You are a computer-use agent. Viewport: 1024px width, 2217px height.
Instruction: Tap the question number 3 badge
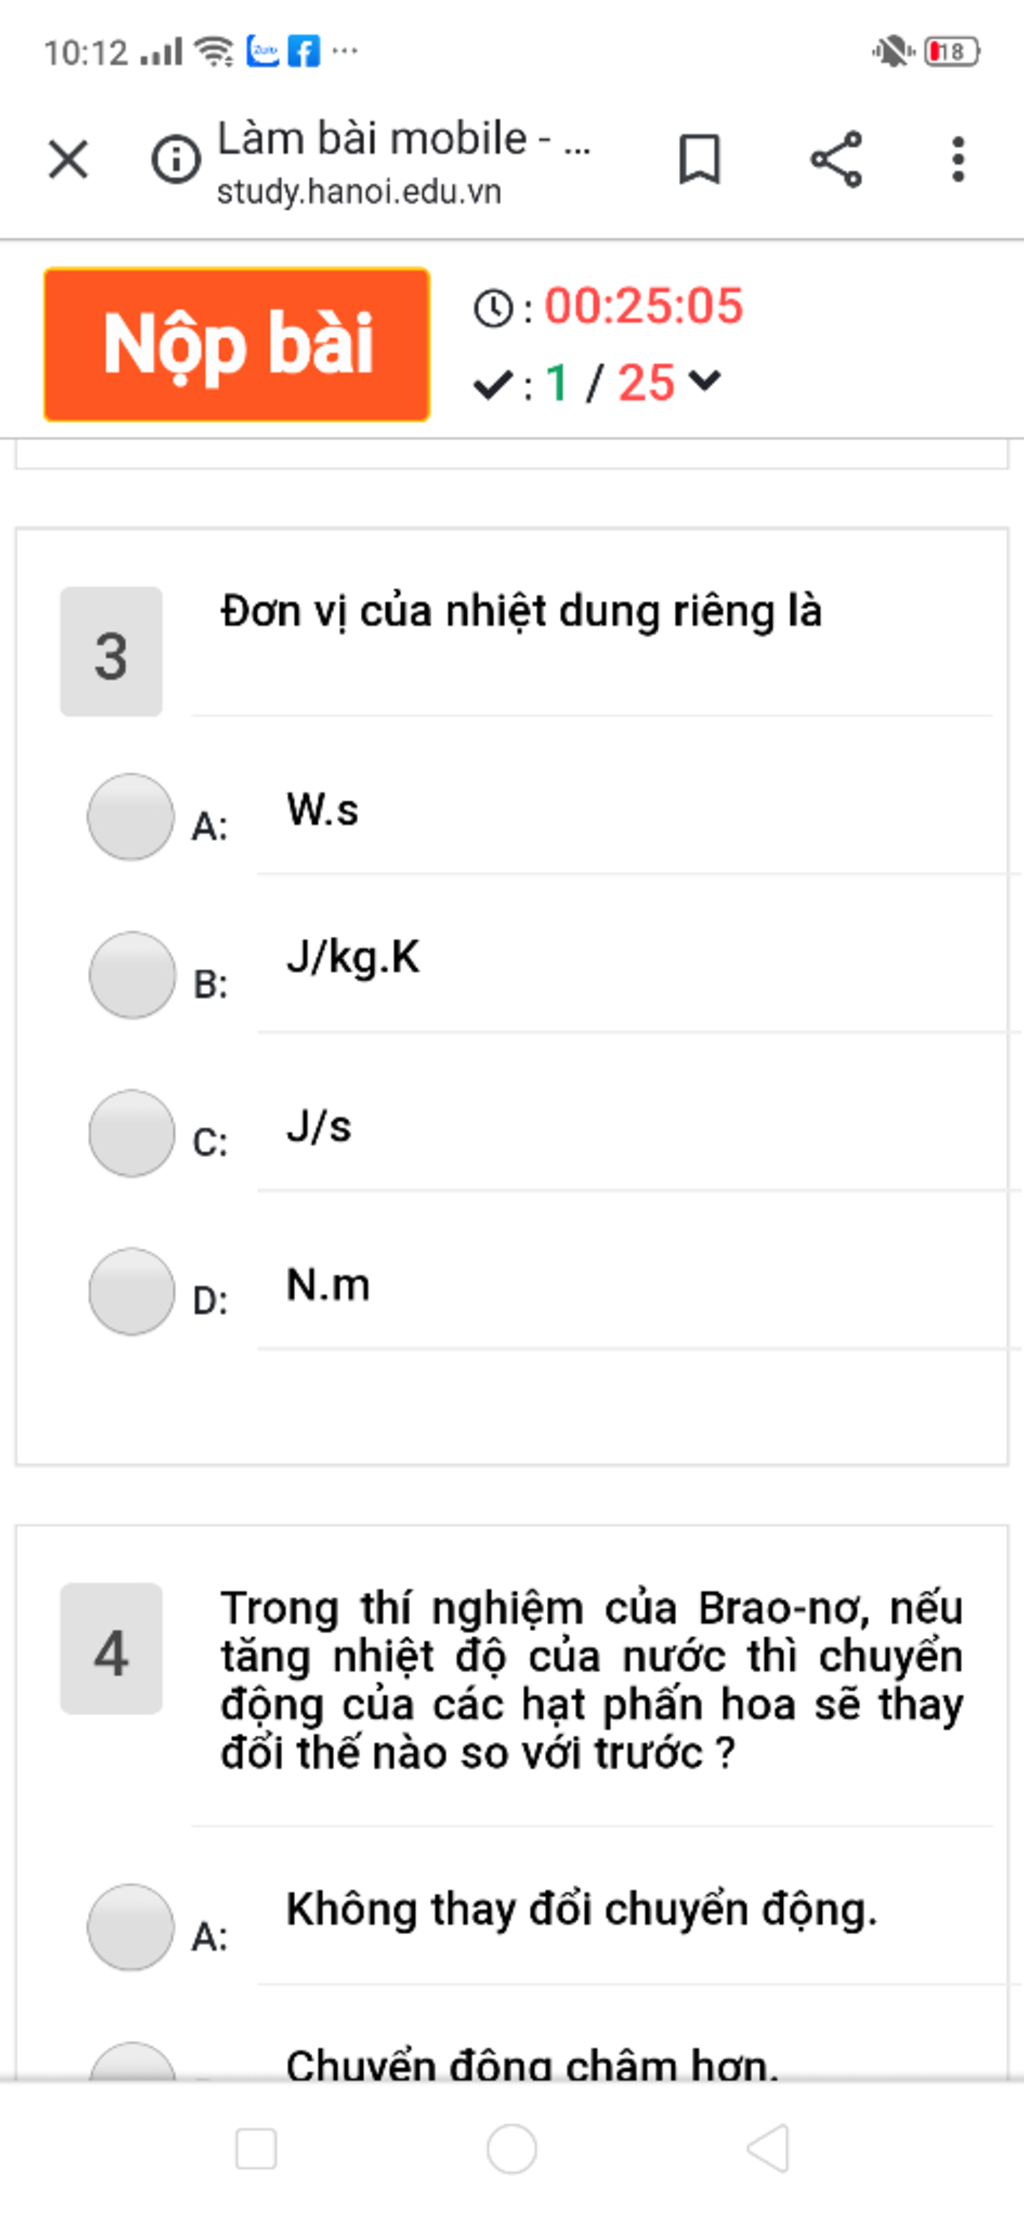pos(111,651)
